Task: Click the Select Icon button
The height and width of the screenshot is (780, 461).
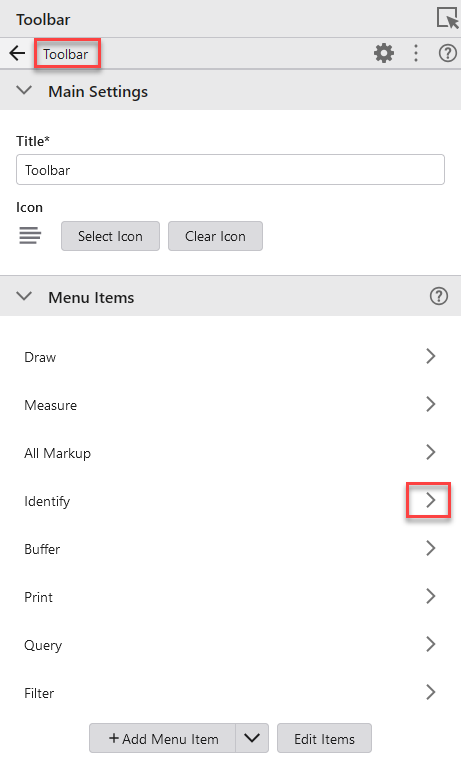Action: [110, 236]
